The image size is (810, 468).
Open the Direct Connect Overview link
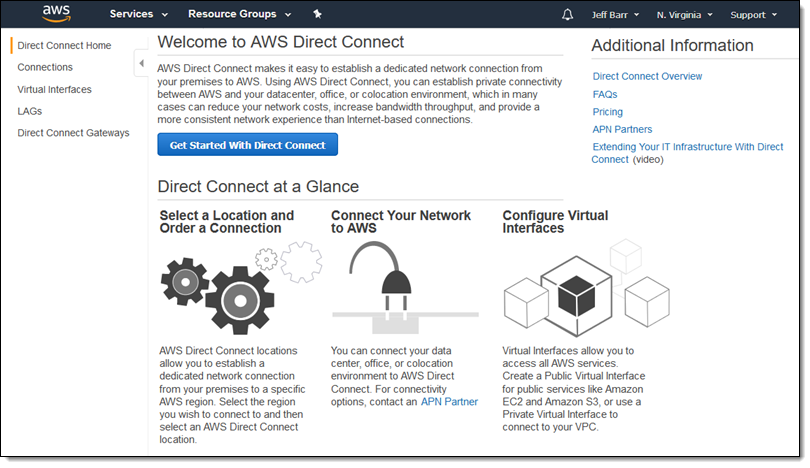tap(647, 77)
